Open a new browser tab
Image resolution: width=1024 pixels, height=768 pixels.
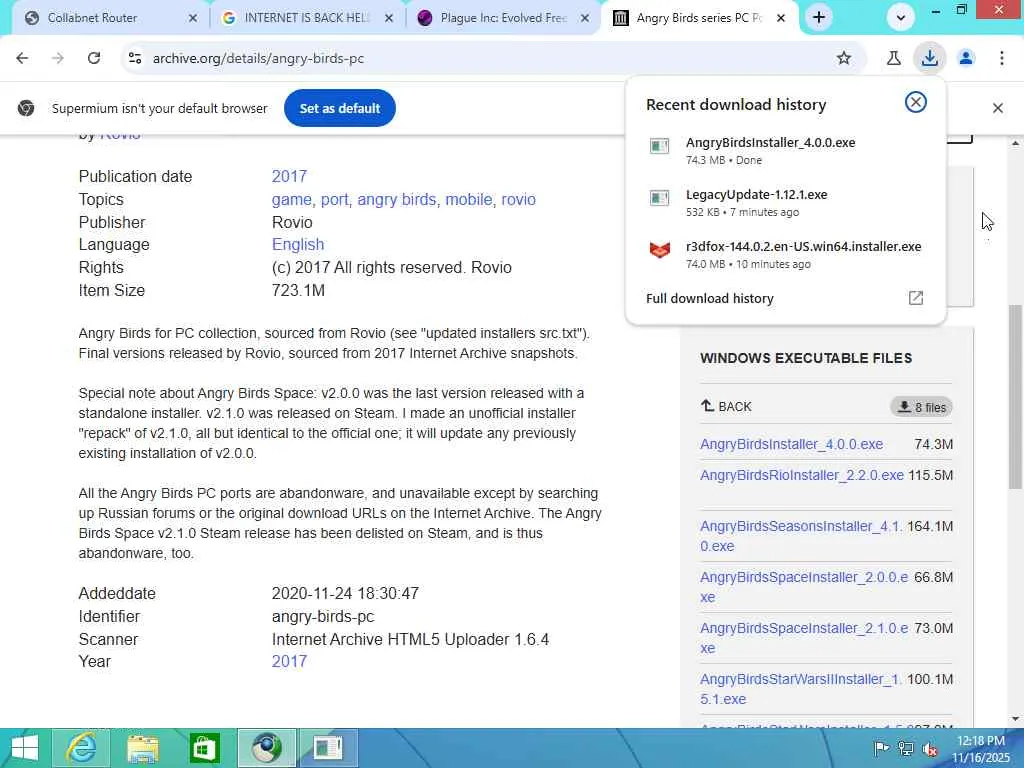(819, 18)
